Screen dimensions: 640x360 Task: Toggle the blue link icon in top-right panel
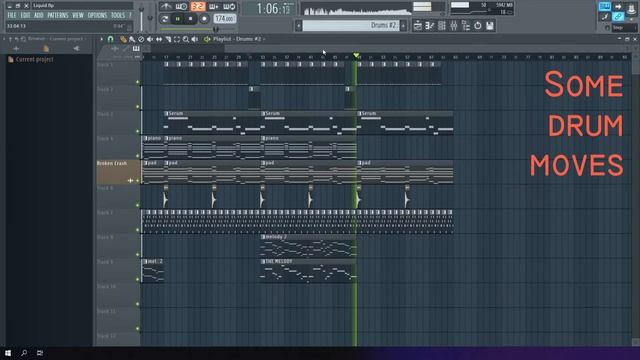(x=618, y=17)
